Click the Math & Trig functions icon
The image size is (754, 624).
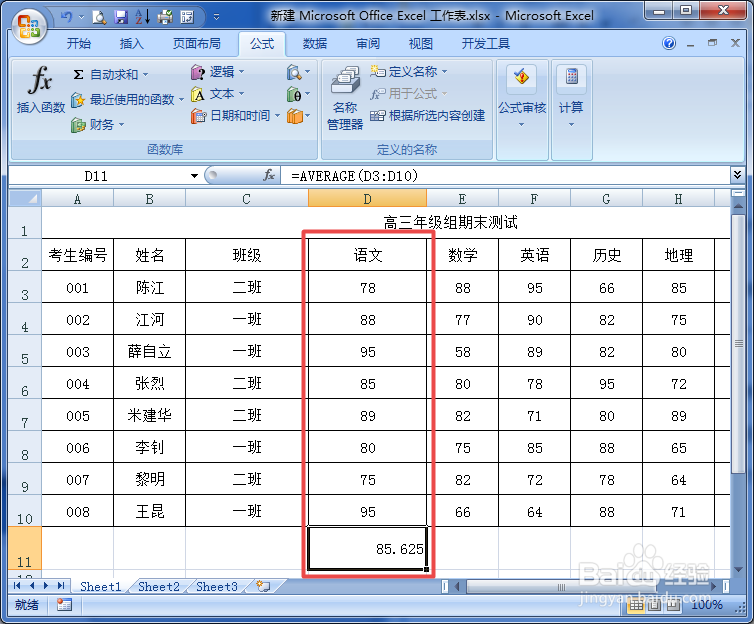294,94
